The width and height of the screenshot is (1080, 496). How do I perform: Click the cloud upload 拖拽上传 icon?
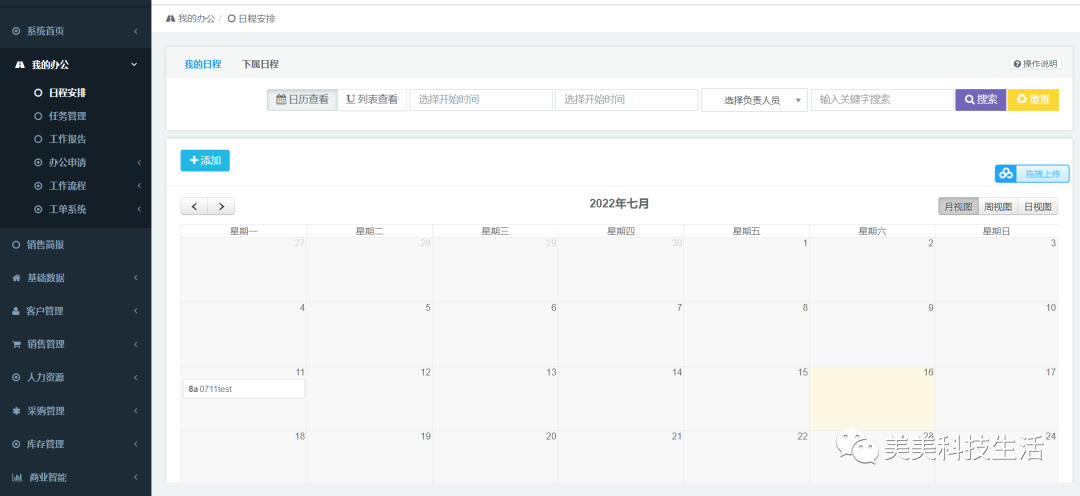coord(1006,174)
